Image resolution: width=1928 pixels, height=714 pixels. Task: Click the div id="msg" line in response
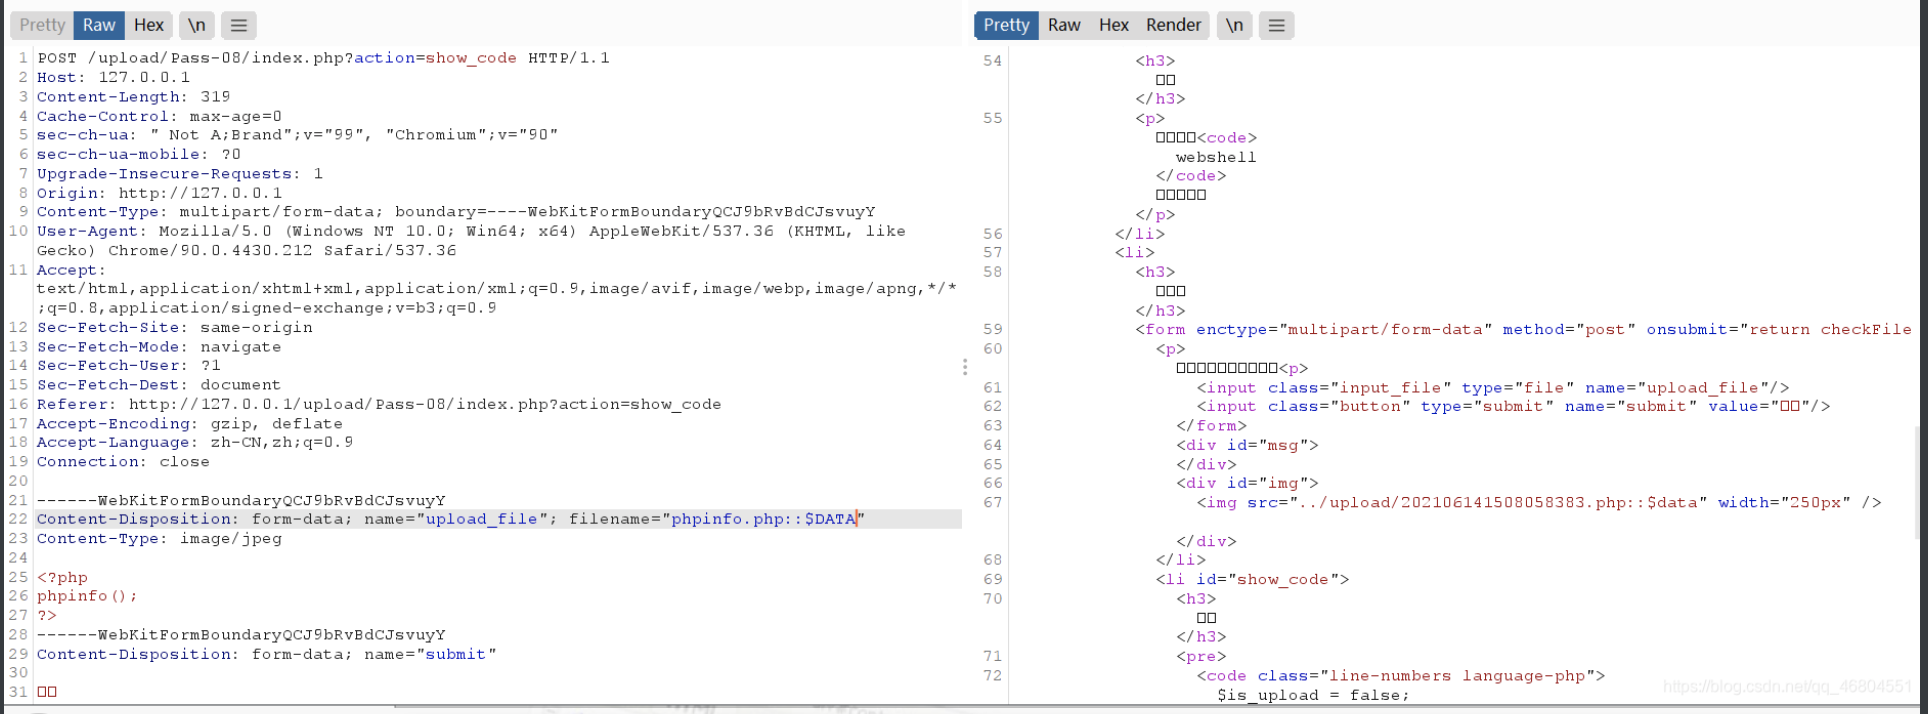click(1247, 445)
